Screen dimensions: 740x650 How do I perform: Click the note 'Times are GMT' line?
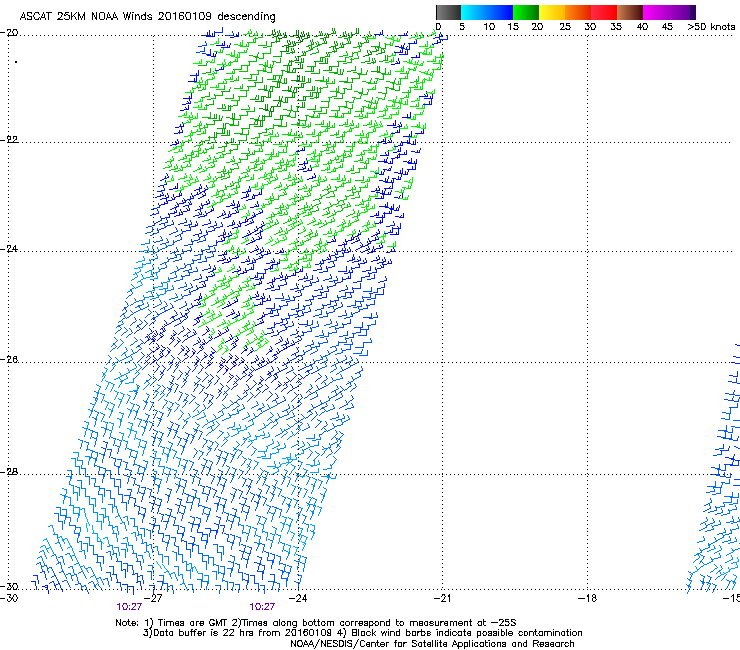click(316, 623)
